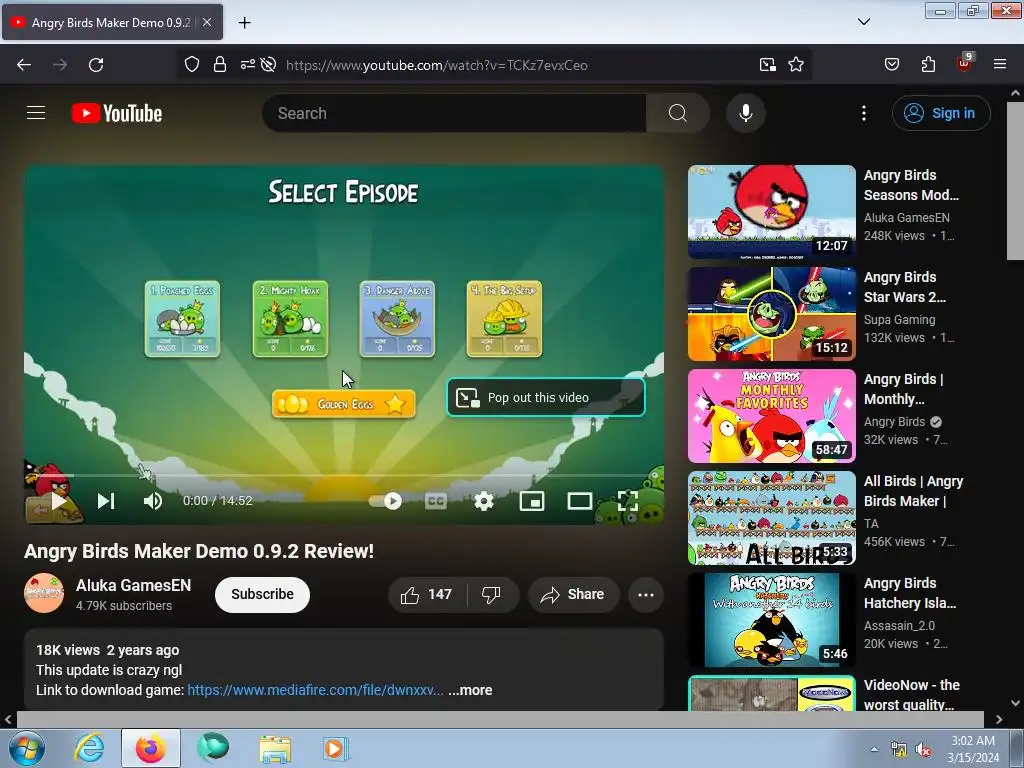1024x768 pixels.
Task: Open the site permissions icon
Action: pos(248,64)
